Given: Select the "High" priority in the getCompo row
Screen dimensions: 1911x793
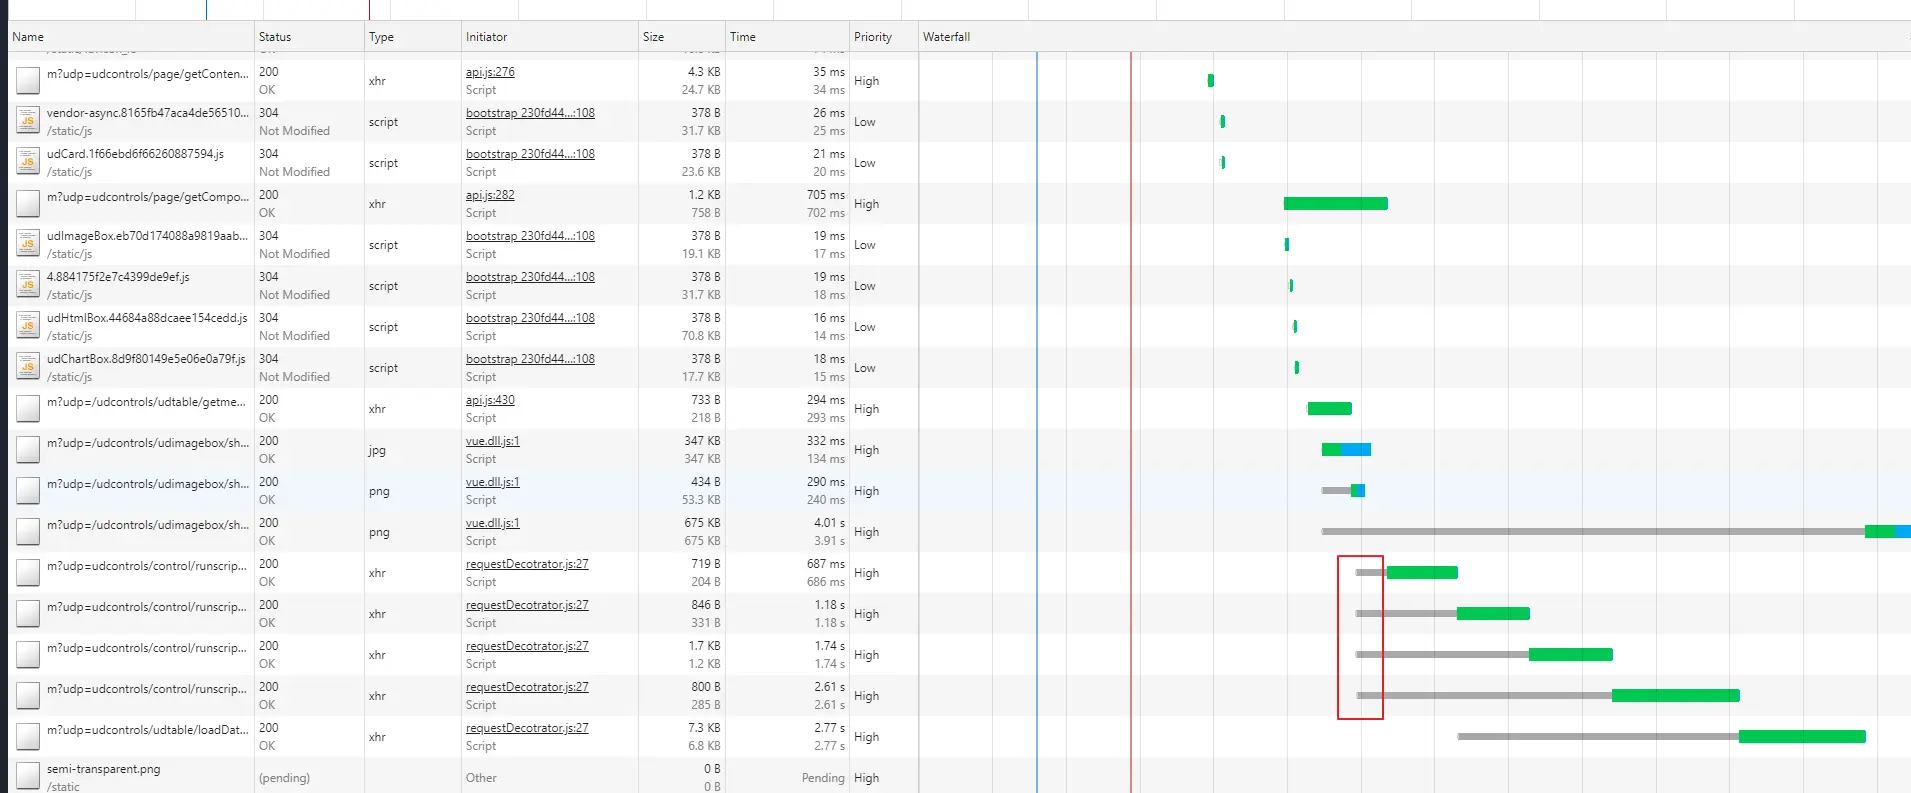Looking at the screenshot, I should point(867,204).
